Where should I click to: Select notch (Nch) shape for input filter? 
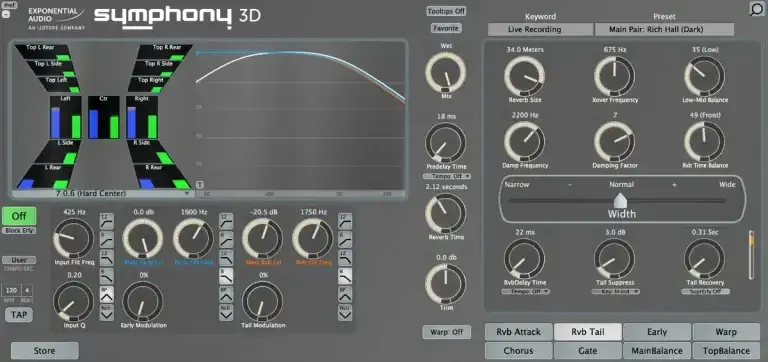pyautogui.click(x=107, y=312)
